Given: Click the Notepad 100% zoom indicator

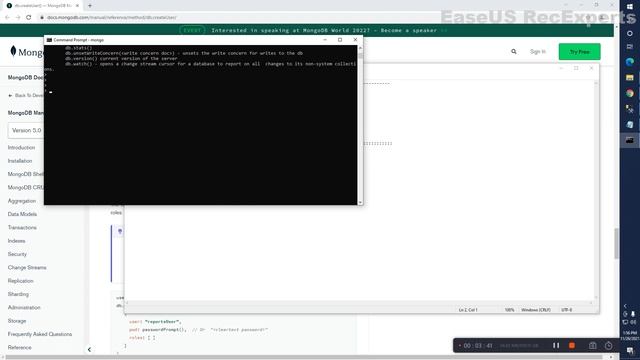Looking at the screenshot, I should click(x=509, y=310).
